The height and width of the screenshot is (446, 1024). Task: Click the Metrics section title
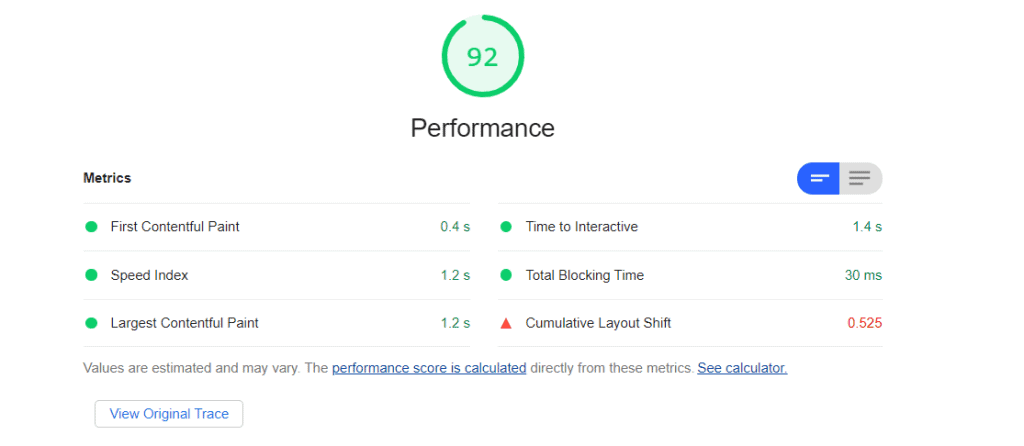click(x=107, y=178)
